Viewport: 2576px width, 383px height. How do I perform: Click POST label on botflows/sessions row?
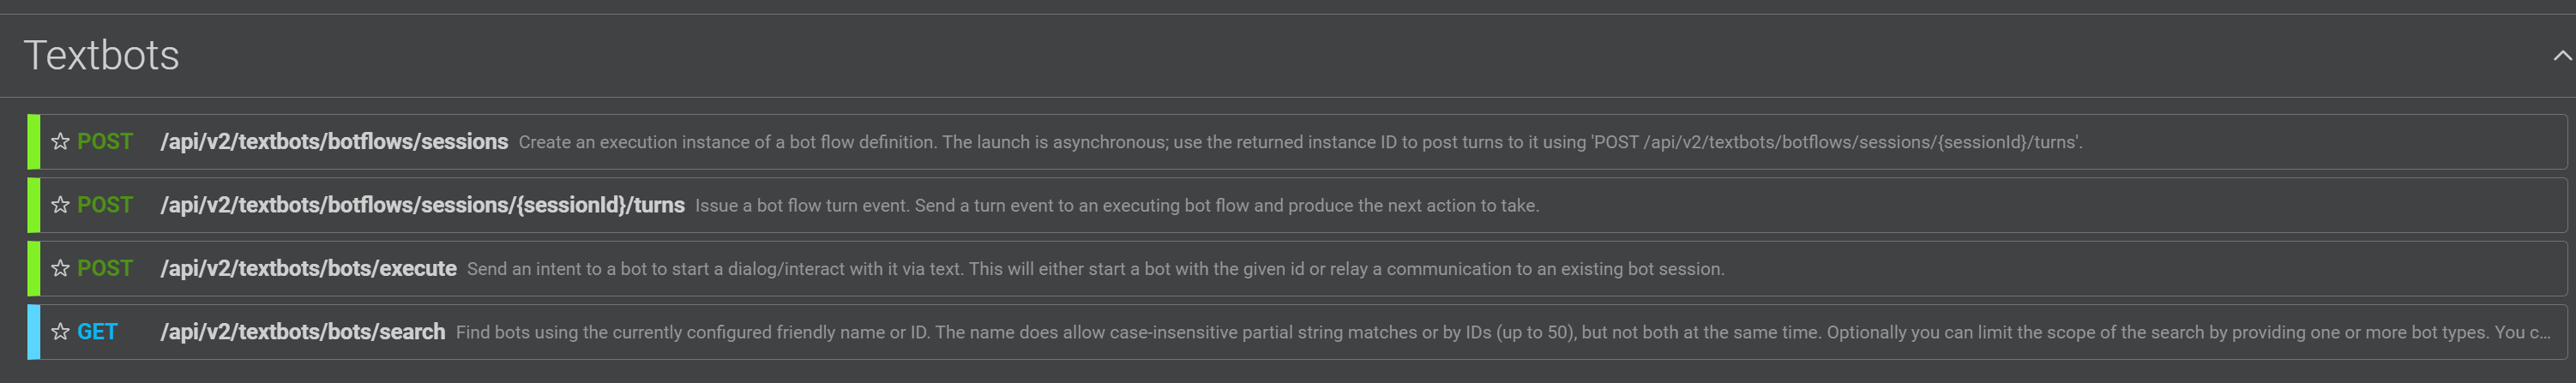[105, 142]
